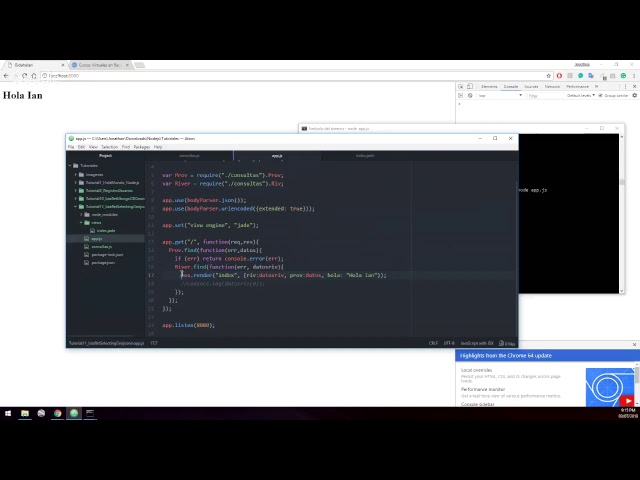
Task: Close the DevTools panel
Action: pos(634,87)
